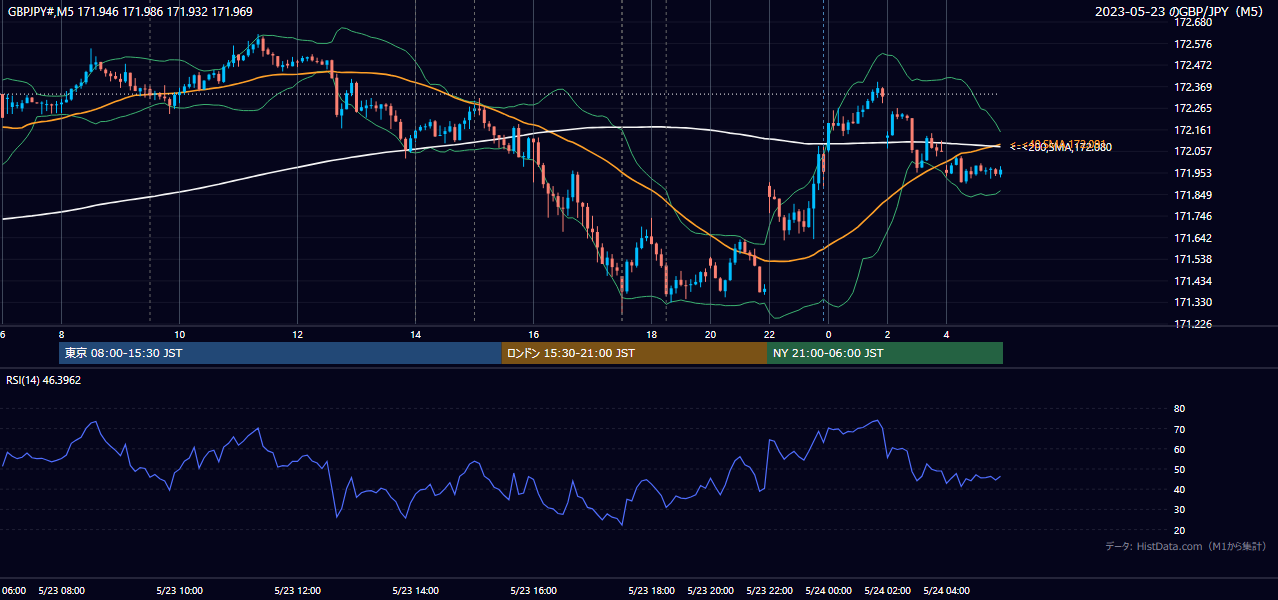This screenshot has height=600, width=1278.
Task: Click hour label 14 under the price chart
Action: [x=415, y=334]
